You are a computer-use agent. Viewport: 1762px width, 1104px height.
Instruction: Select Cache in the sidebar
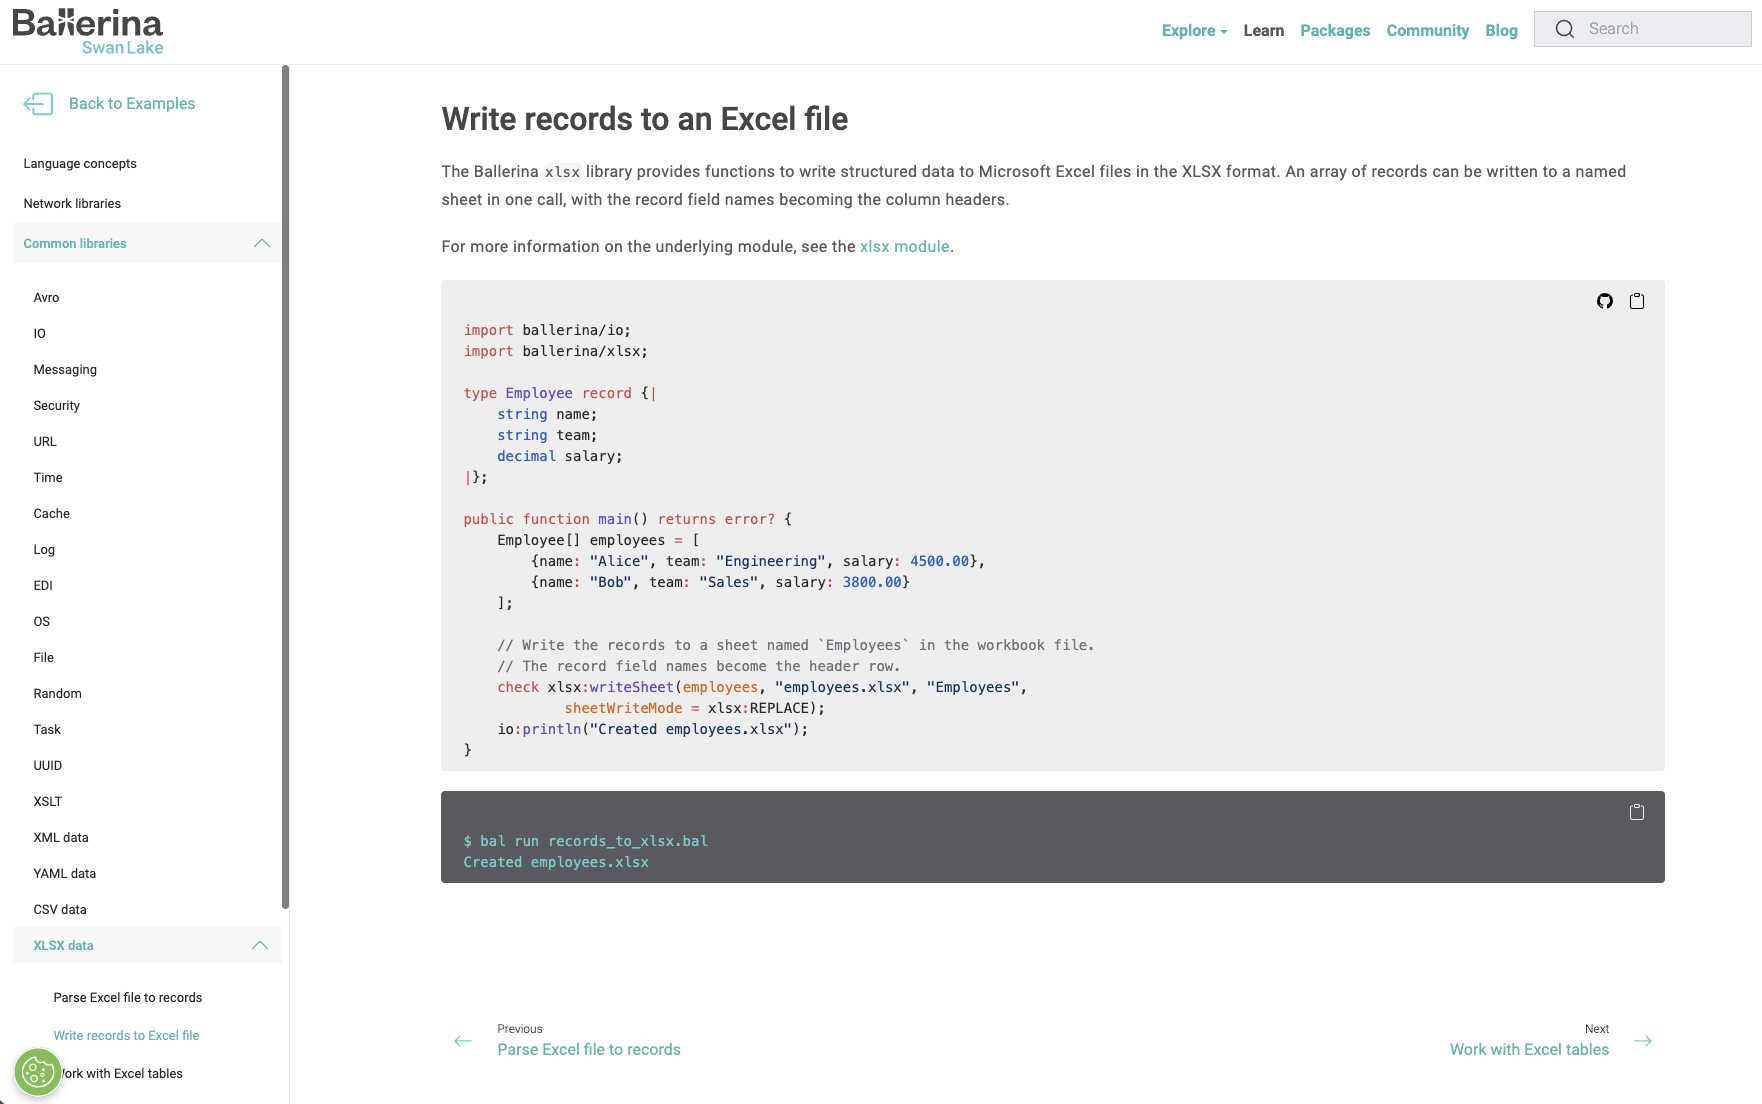point(51,513)
